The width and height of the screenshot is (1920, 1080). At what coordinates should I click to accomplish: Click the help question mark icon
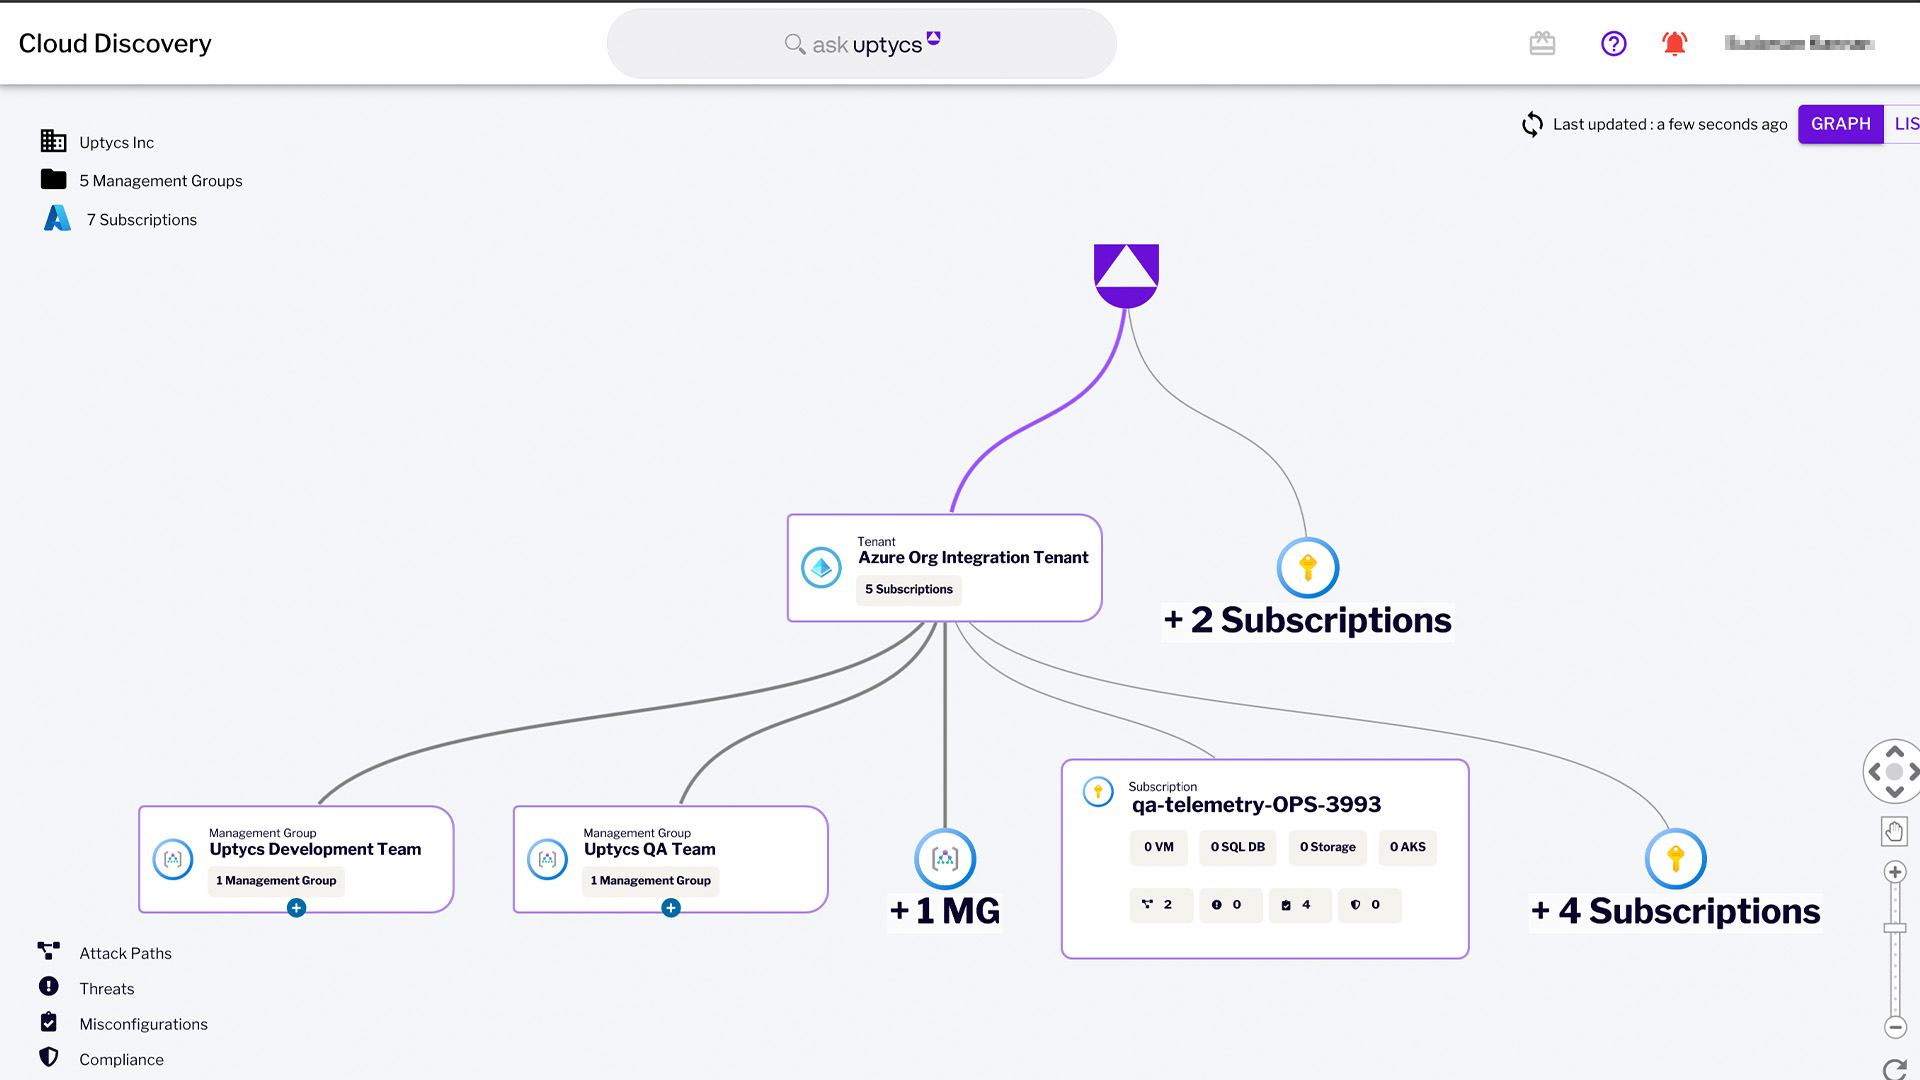[1614, 44]
